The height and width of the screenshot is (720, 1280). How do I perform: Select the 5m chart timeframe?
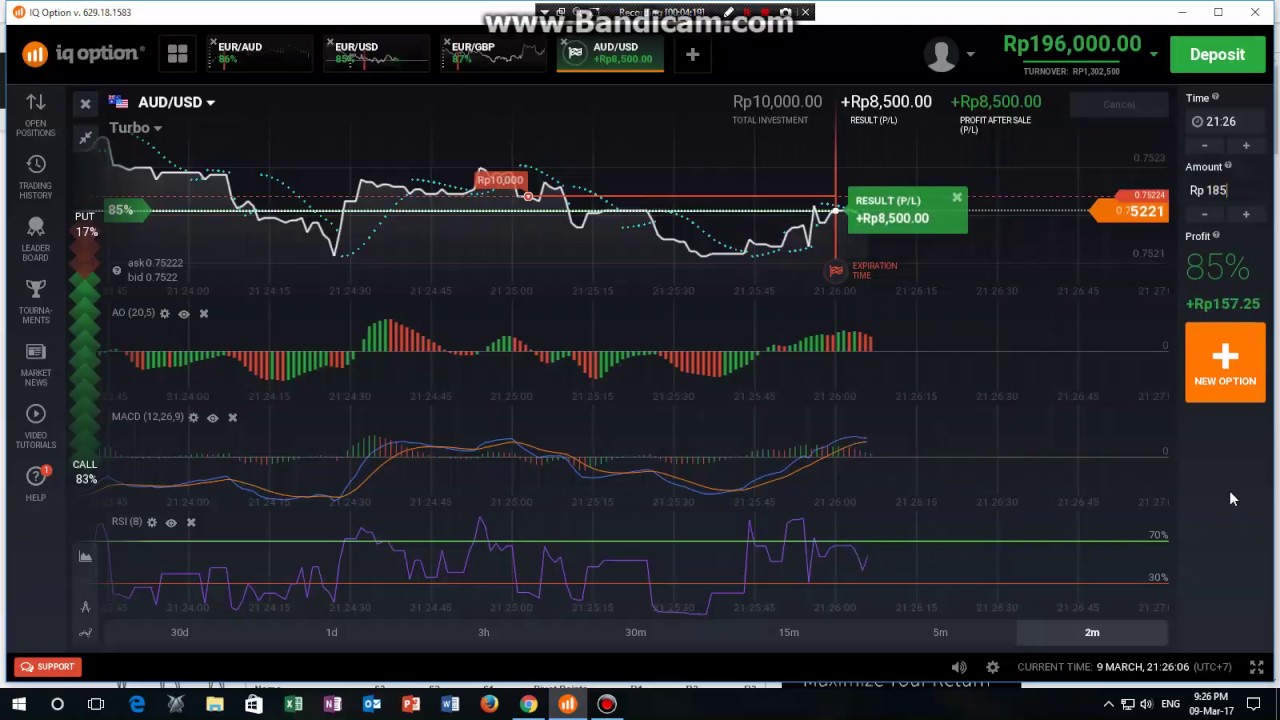940,632
